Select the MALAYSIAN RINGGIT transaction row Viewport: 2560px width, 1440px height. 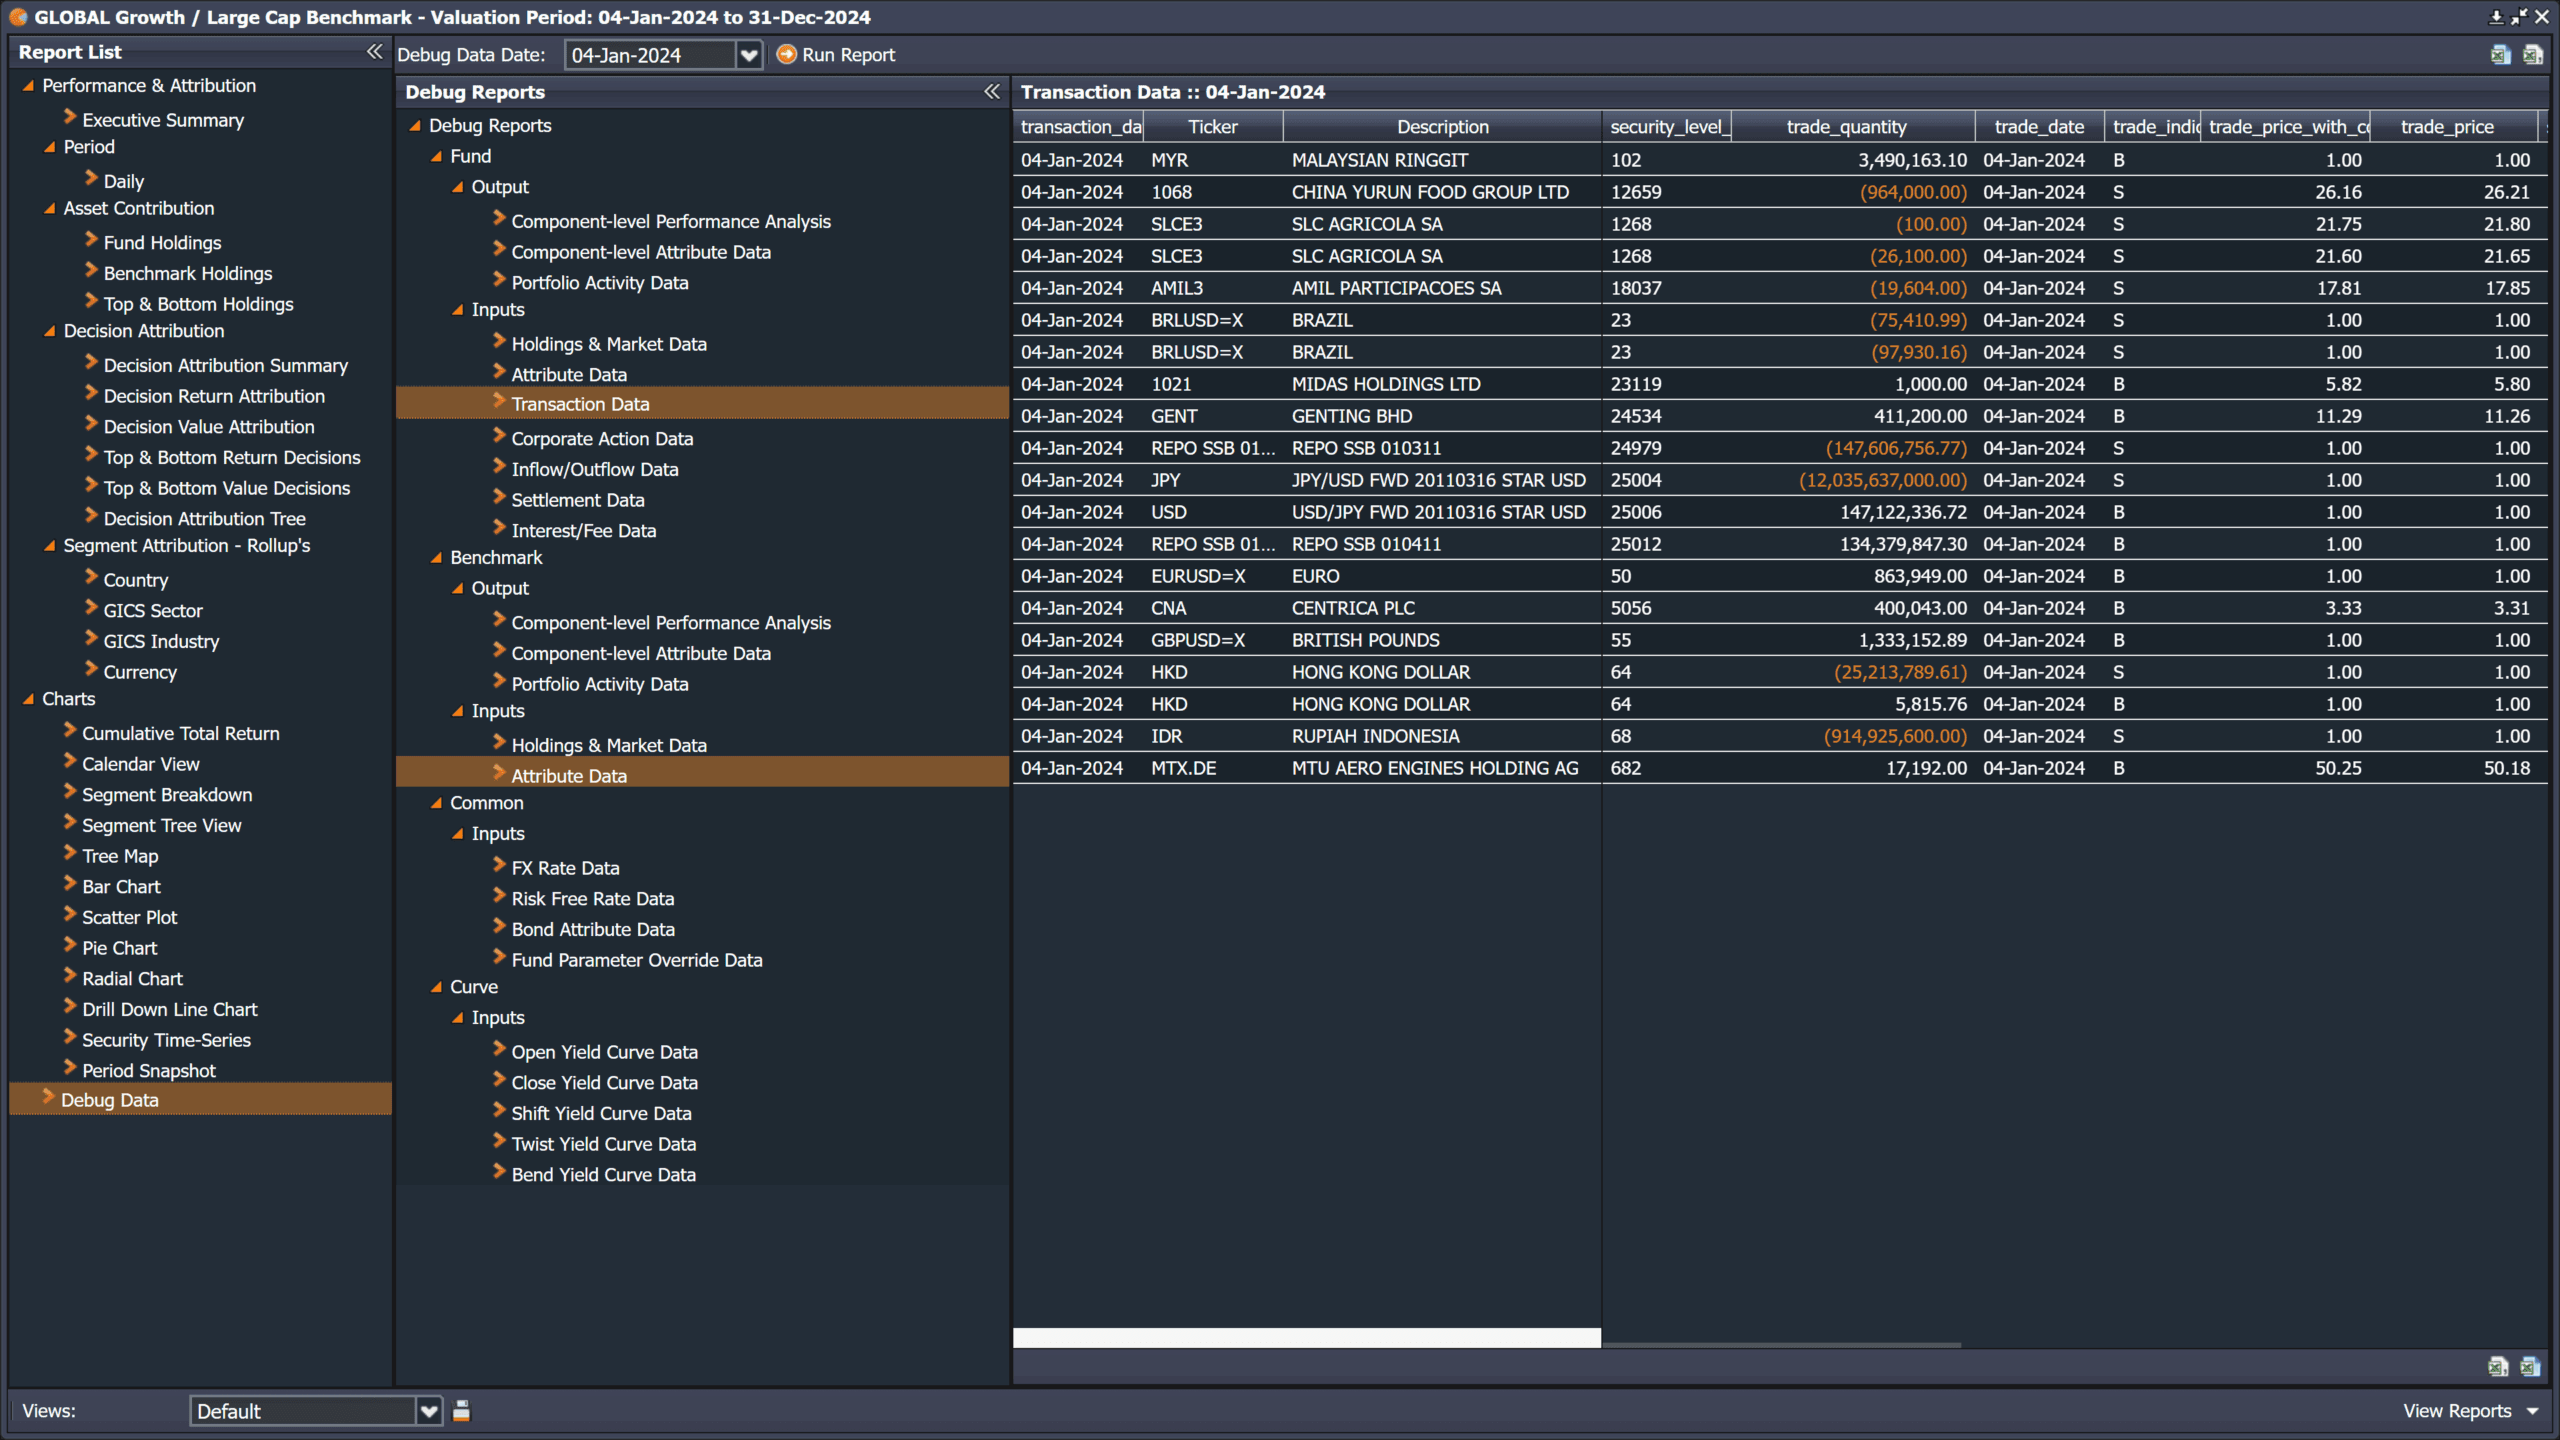(1779, 160)
